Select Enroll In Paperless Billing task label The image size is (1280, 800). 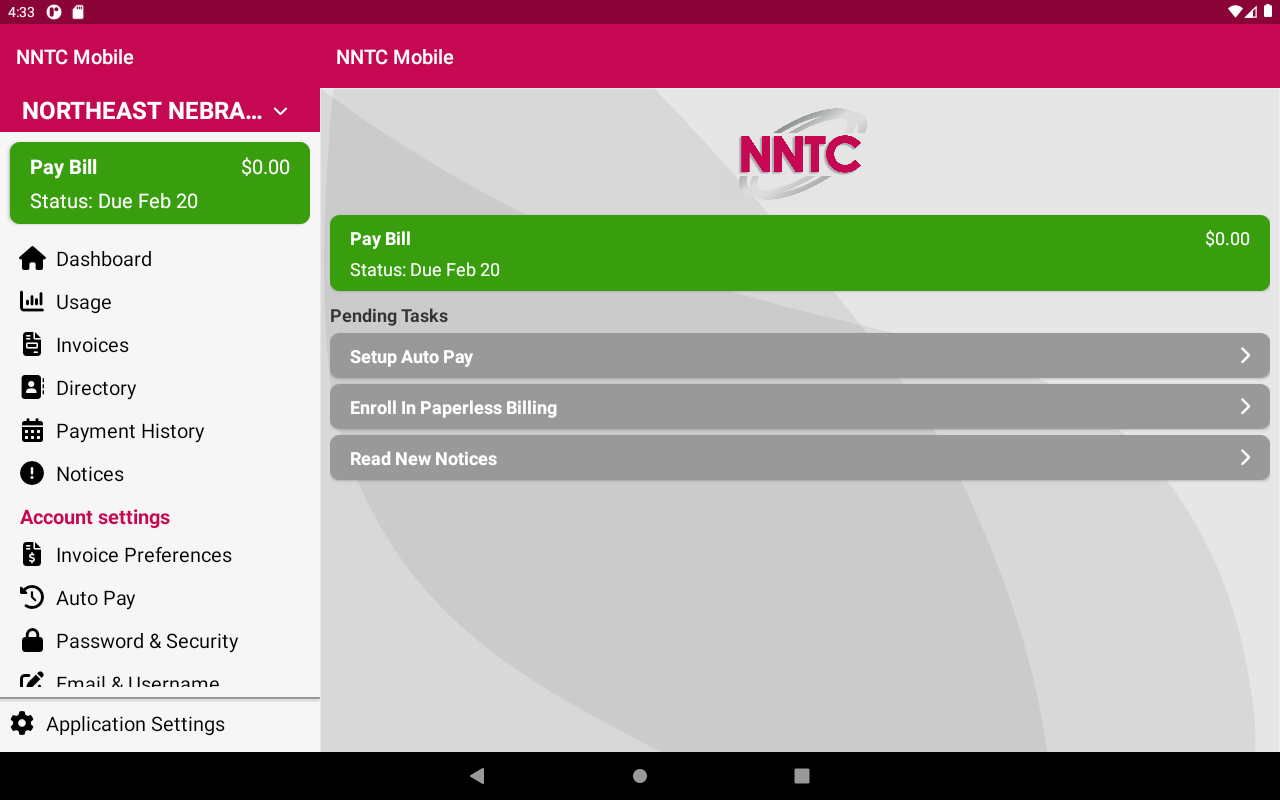point(453,408)
